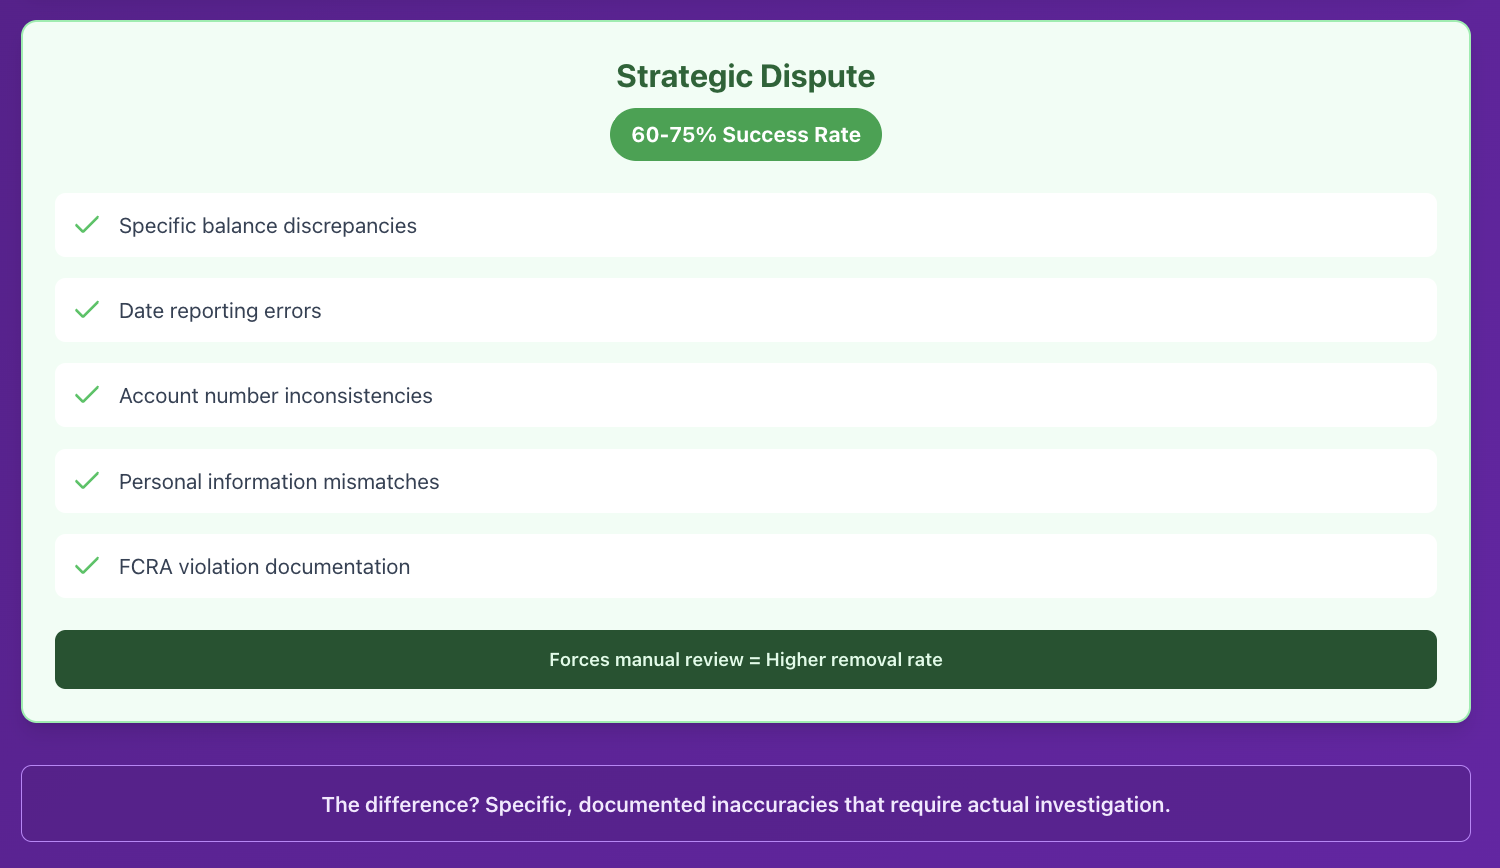1500x868 pixels.
Task: Click the checkmark beside Date reporting errors
Action: click(x=87, y=310)
